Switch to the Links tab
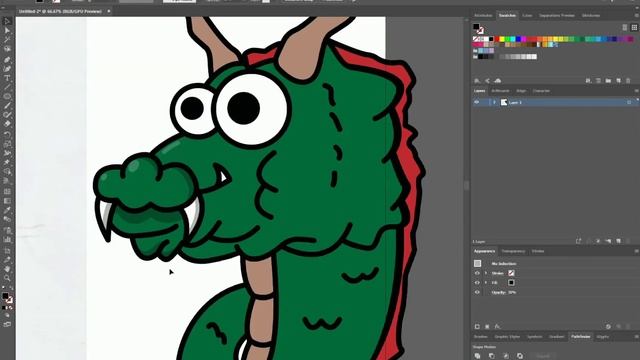 tap(527, 16)
